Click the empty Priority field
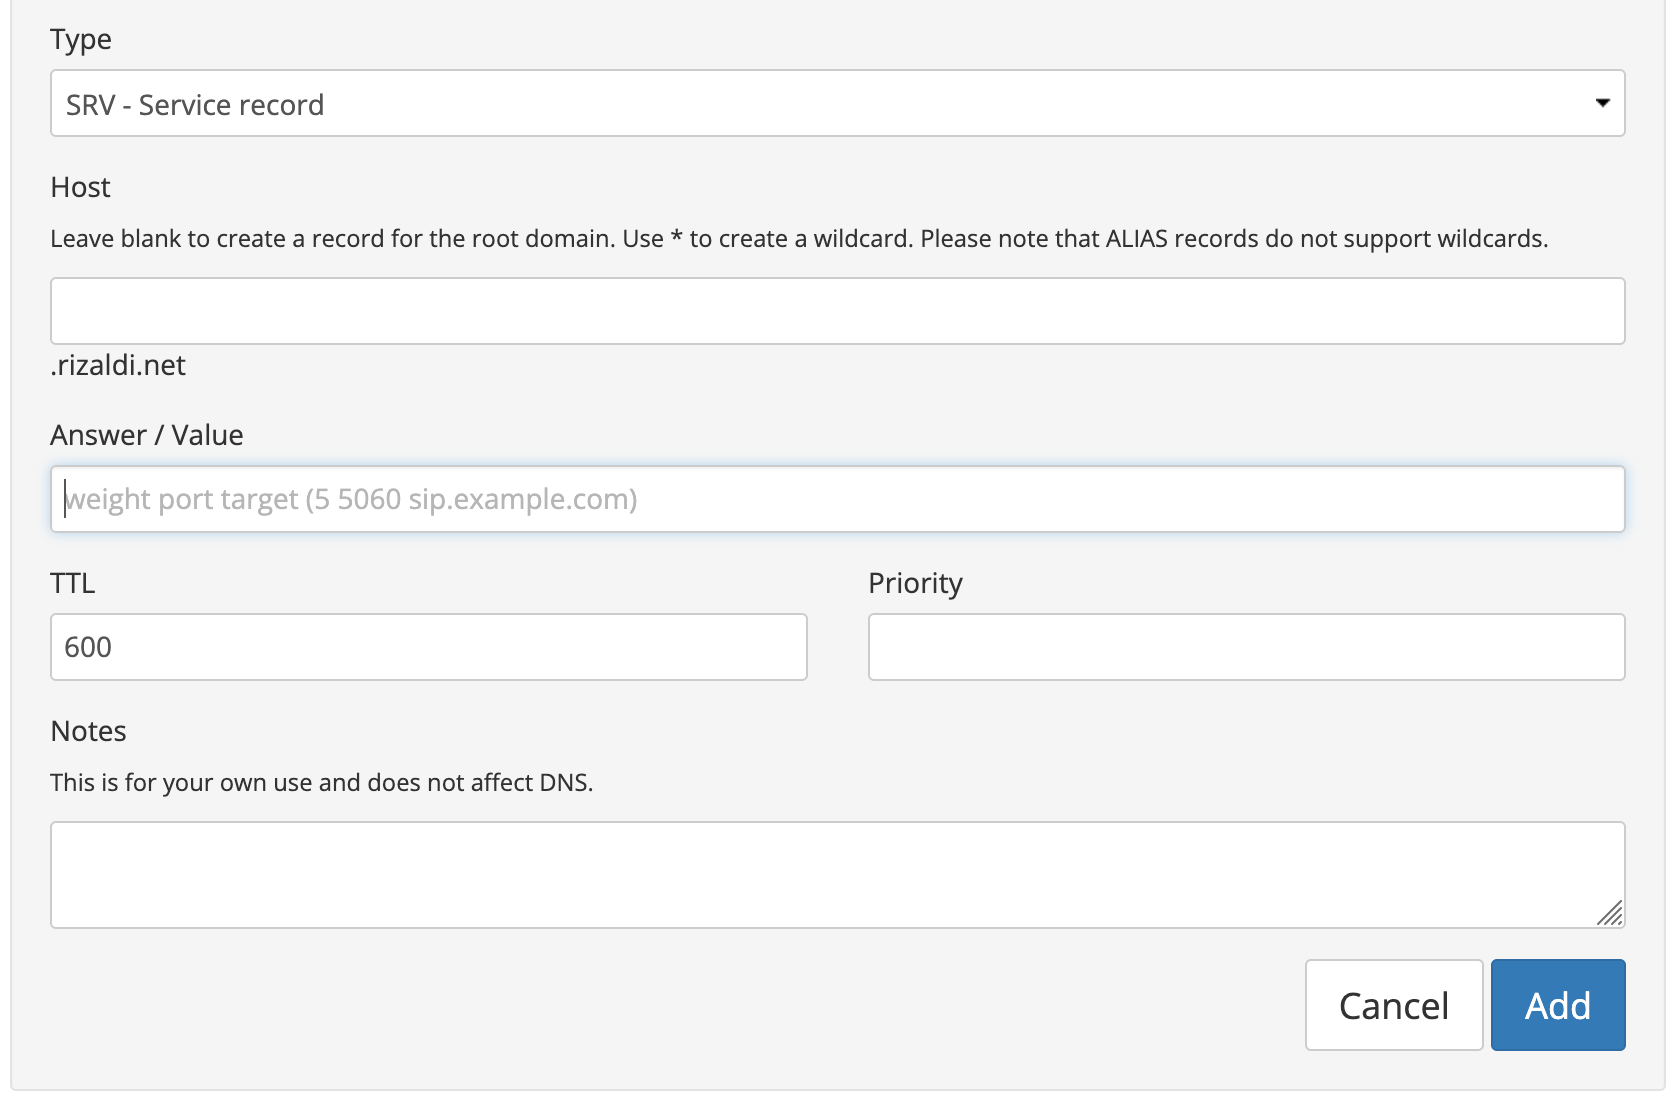1676x1100 pixels. click(x=1246, y=646)
